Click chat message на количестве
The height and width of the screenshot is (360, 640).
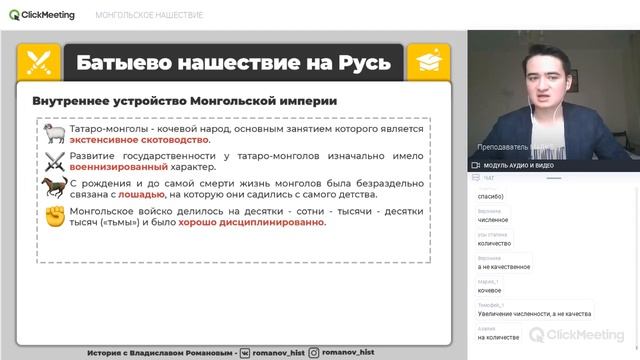click(x=498, y=338)
